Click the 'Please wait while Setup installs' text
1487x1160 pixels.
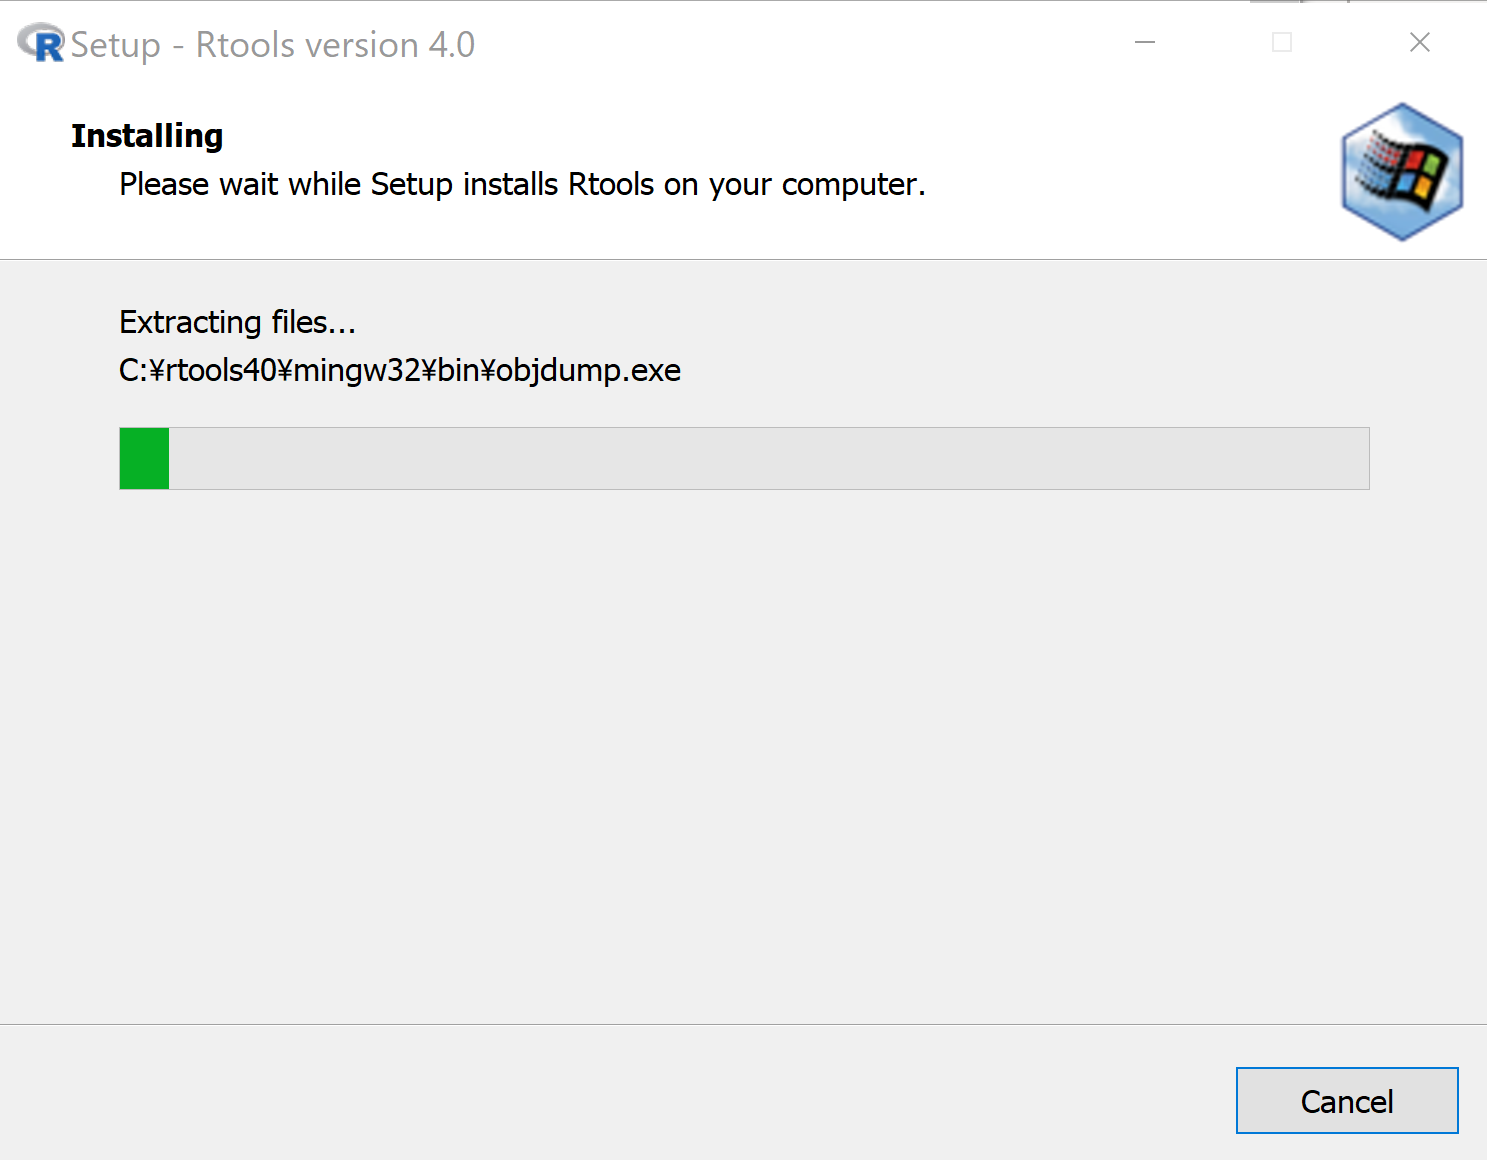tap(336, 185)
